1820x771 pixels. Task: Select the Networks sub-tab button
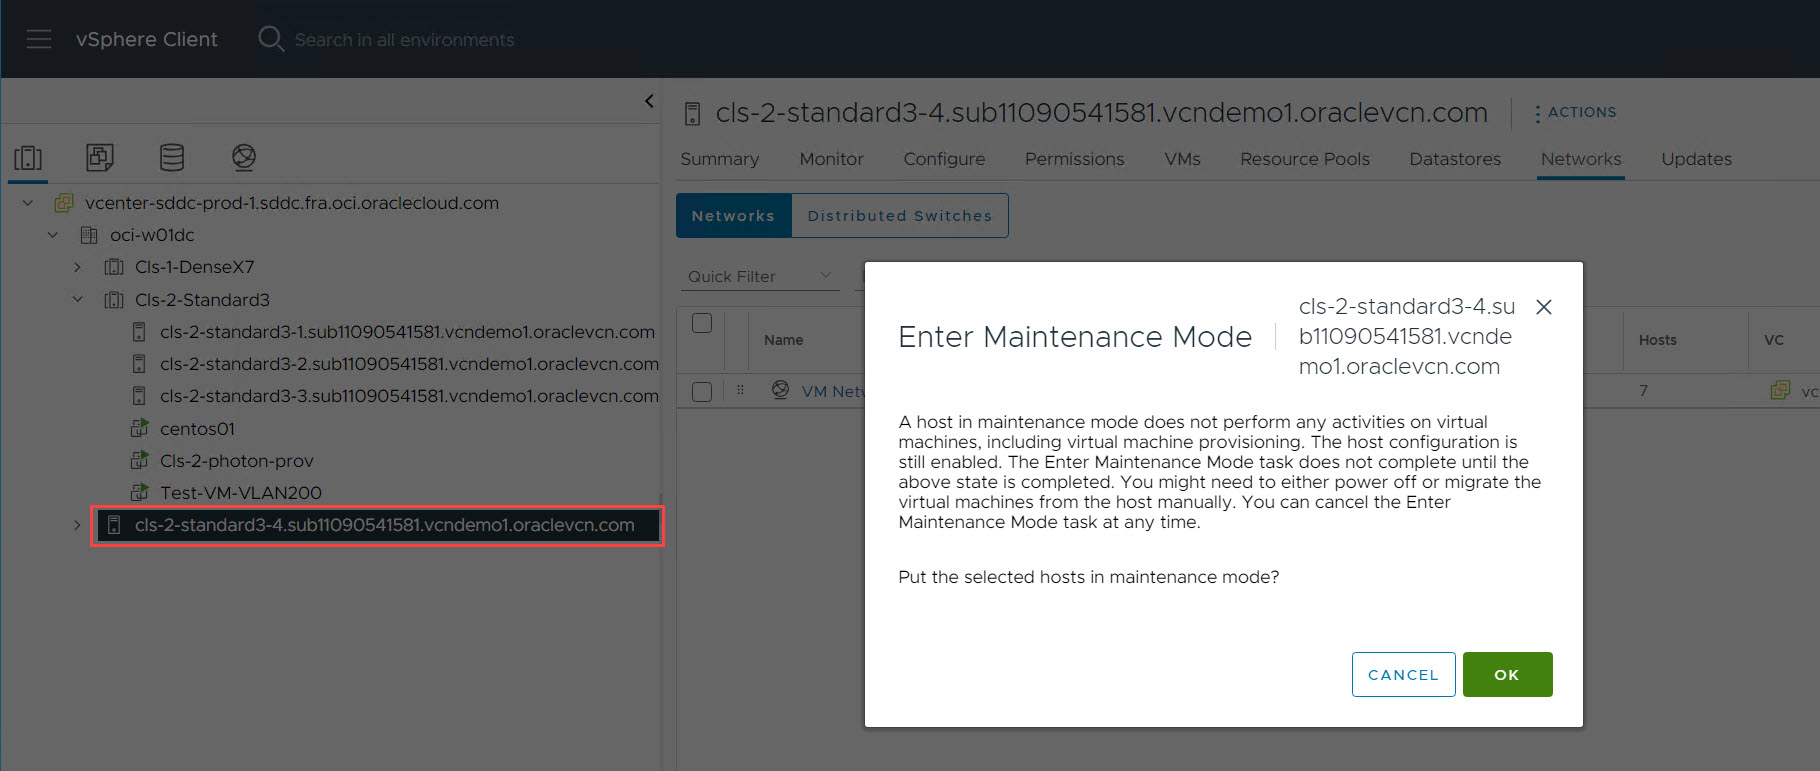pos(734,216)
